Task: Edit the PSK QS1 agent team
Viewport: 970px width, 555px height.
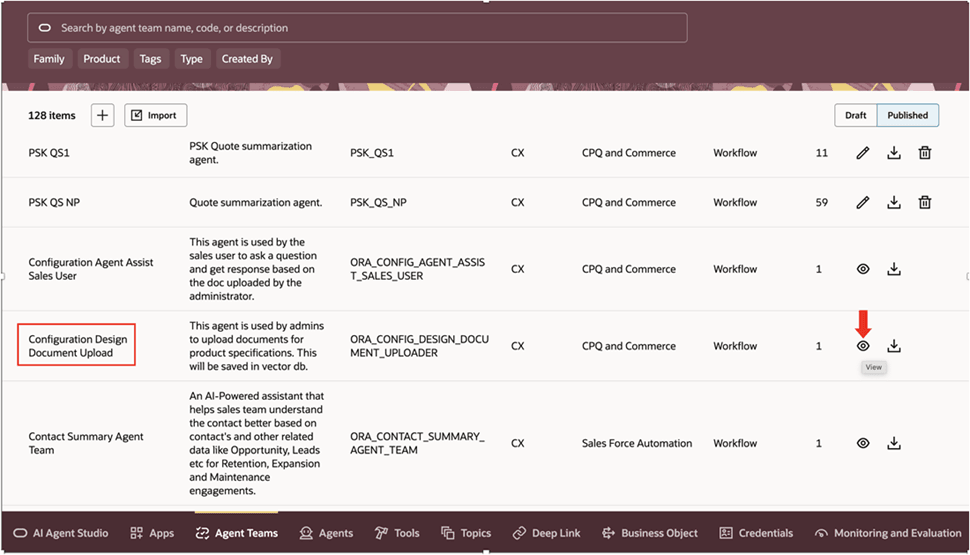Action: coord(862,153)
